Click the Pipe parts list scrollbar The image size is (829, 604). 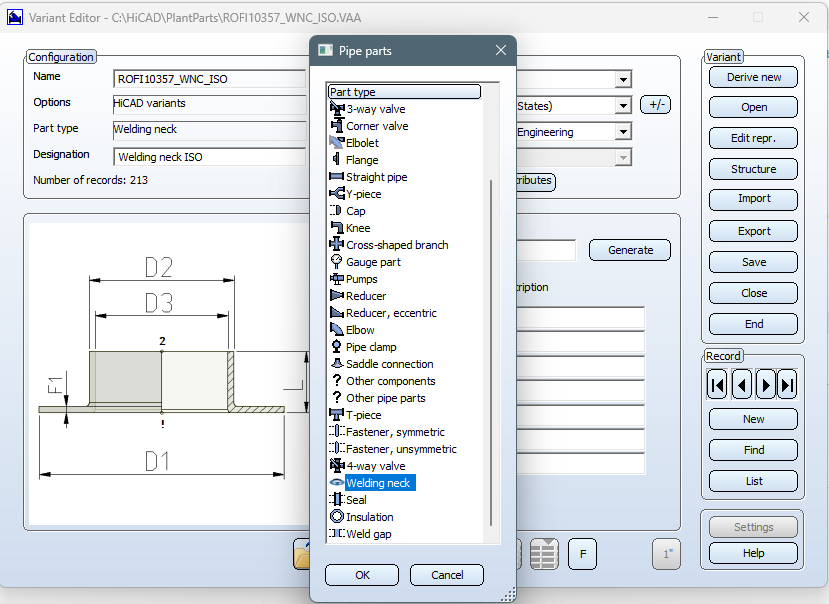490,350
